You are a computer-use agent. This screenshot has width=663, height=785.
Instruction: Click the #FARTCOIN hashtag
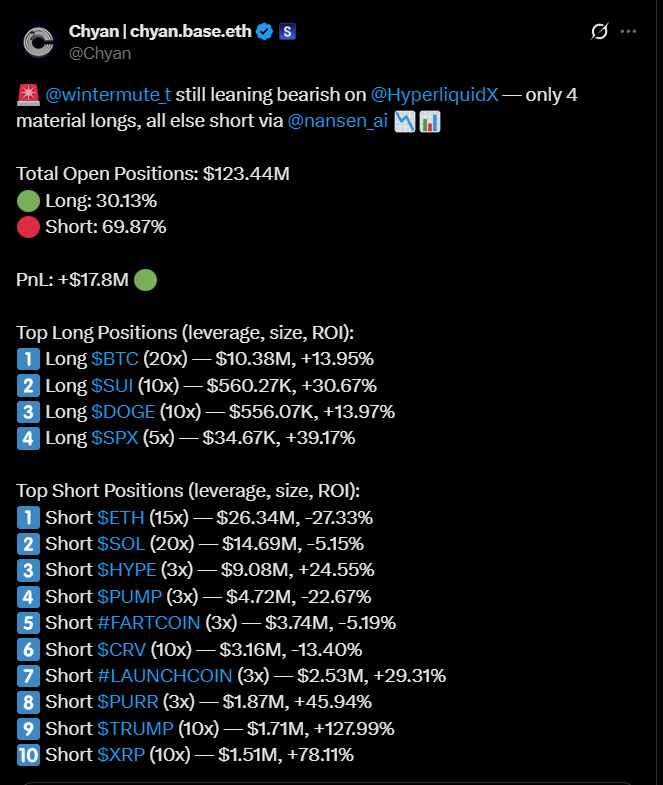(x=149, y=623)
